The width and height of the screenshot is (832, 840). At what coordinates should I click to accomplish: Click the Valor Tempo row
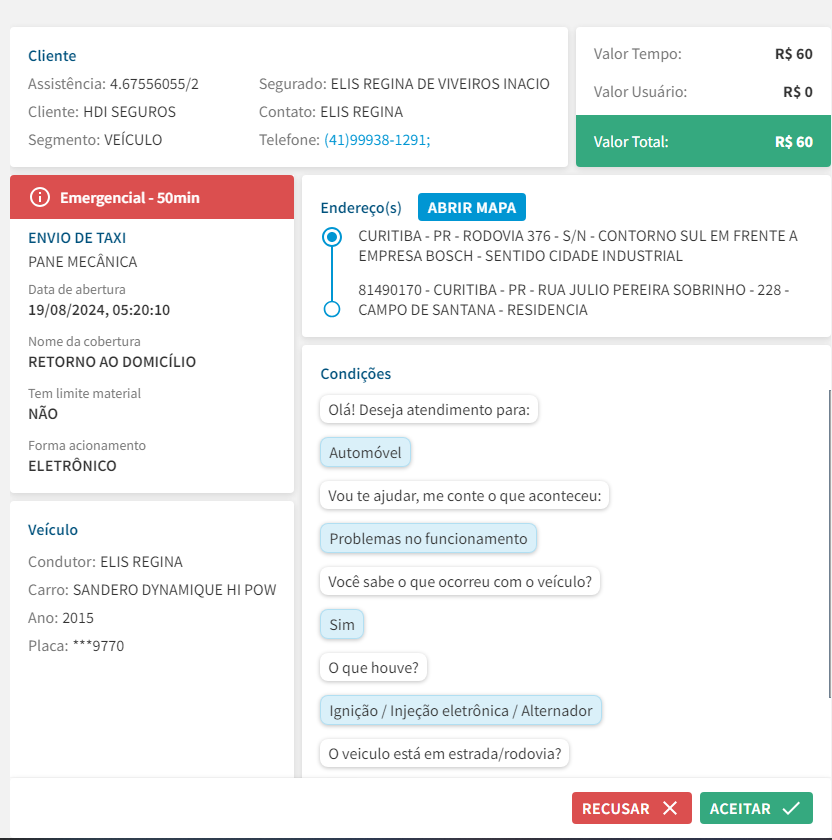point(703,54)
